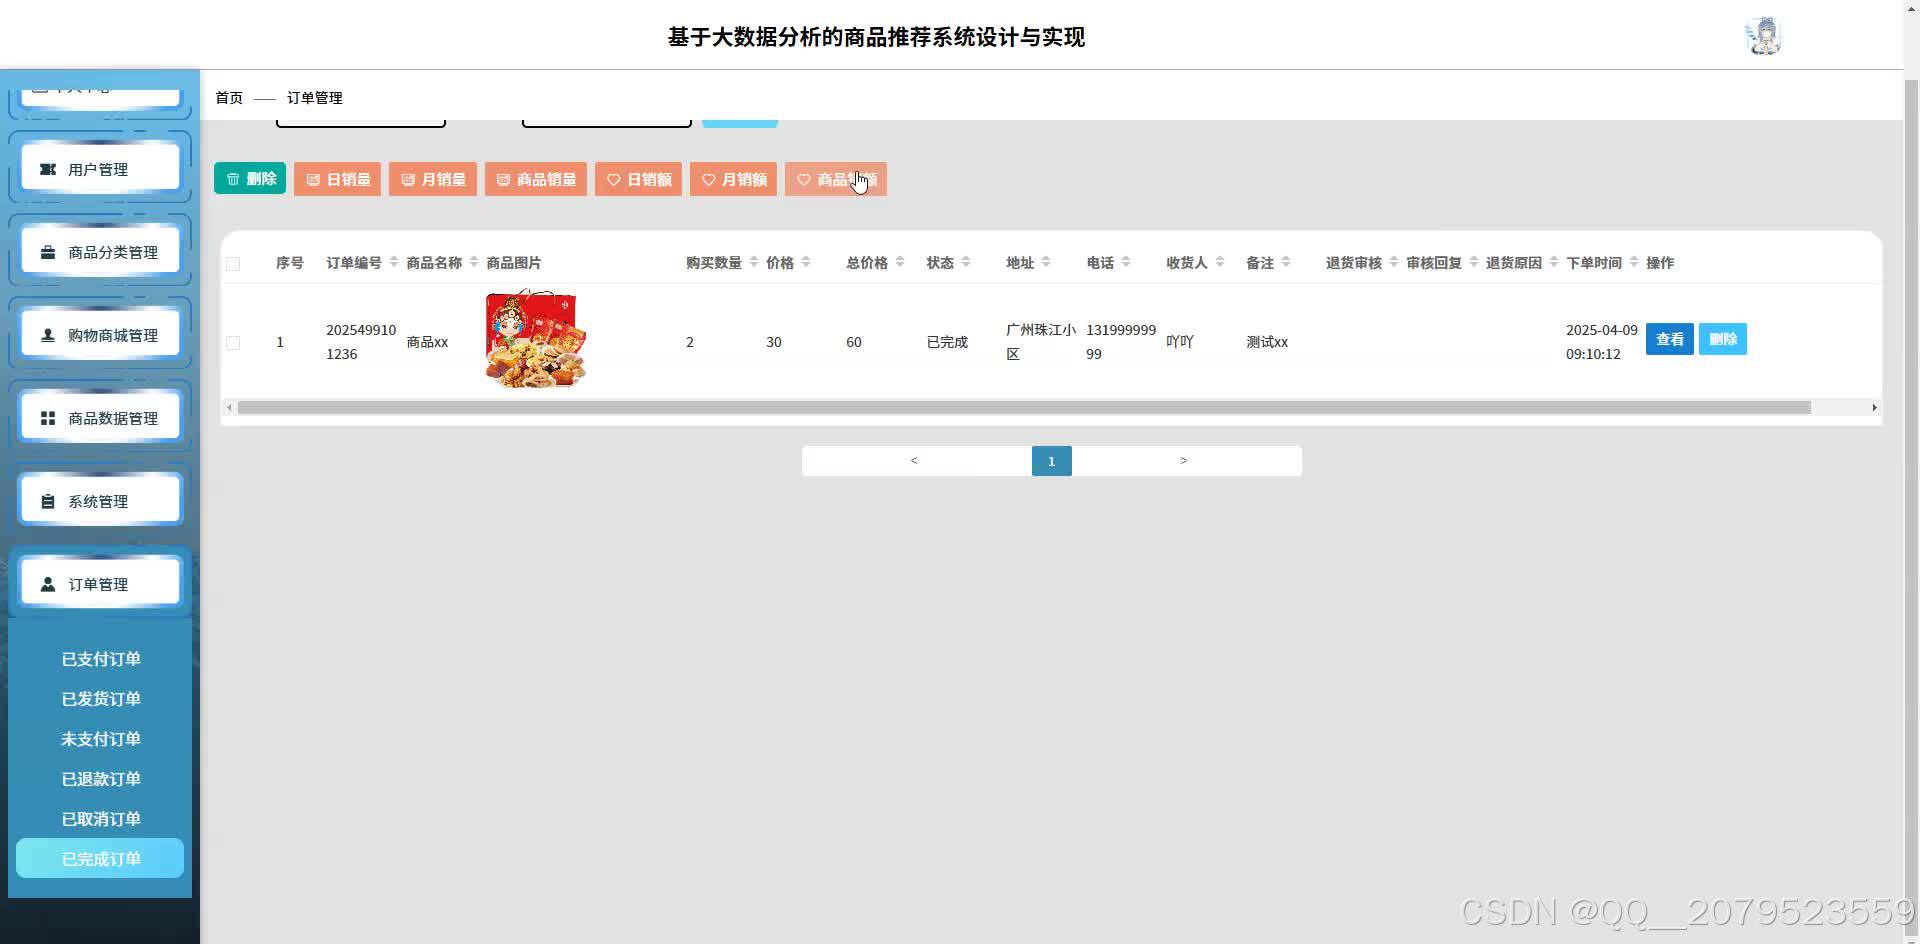Sort by 收货人 column arrows
The width and height of the screenshot is (1920, 944).
tap(1220, 262)
